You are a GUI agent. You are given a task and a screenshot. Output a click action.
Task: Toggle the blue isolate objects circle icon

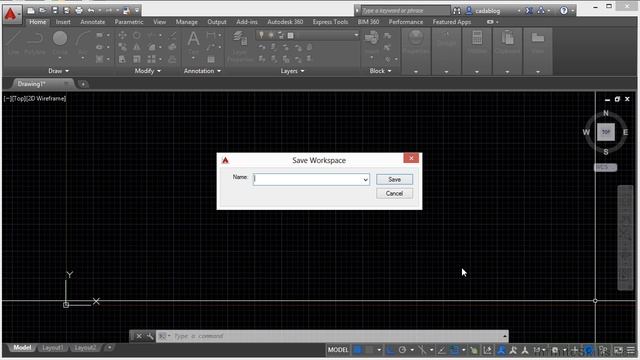coord(588,350)
